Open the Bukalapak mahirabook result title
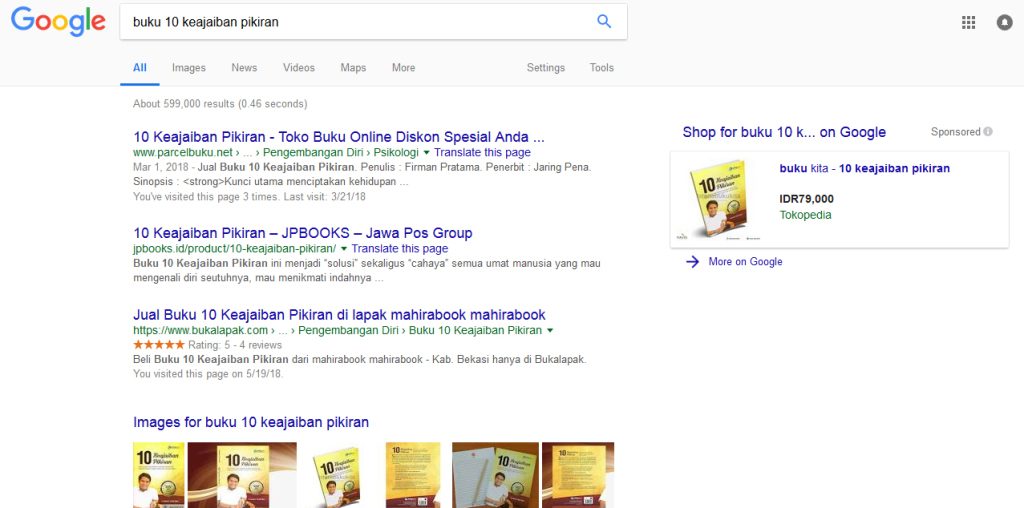The width and height of the screenshot is (1024, 508). (x=340, y=315)
